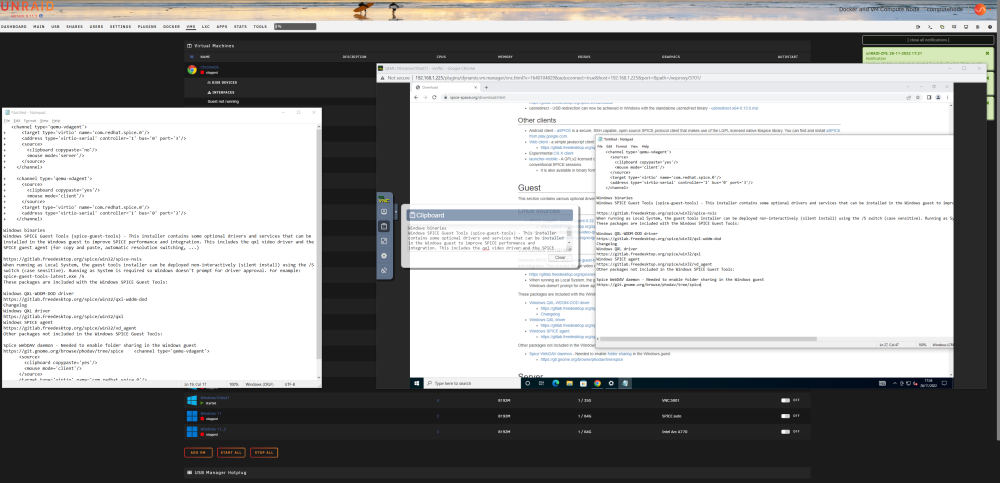Toggle autostart for Windows 11_2 VM
This screenshot has width=1000, height=483.
[785, 432]
